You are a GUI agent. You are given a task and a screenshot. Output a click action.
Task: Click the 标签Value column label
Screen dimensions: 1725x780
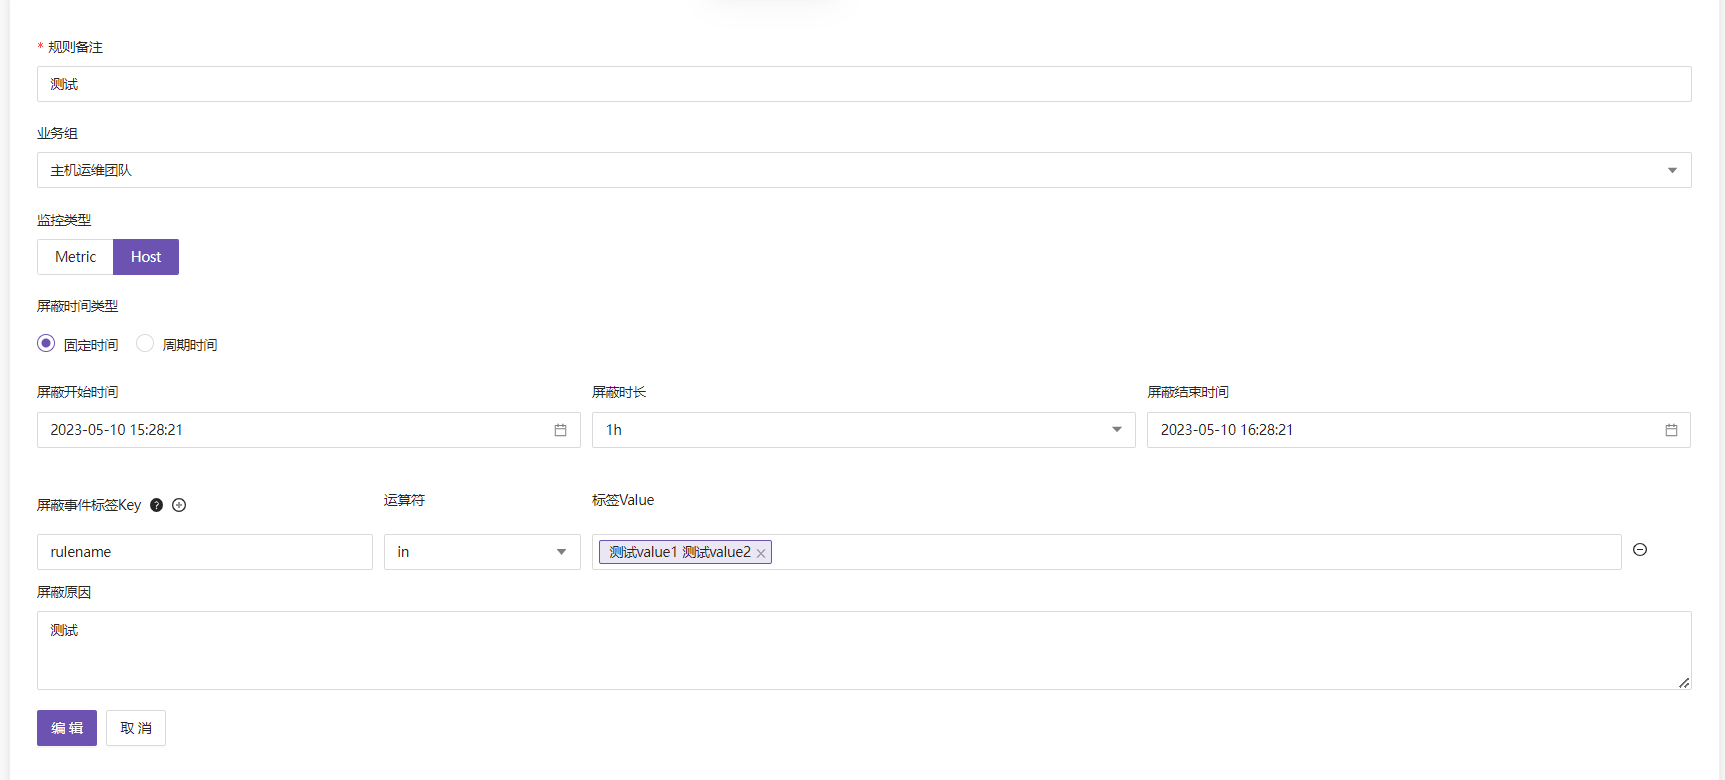(623, 500)
